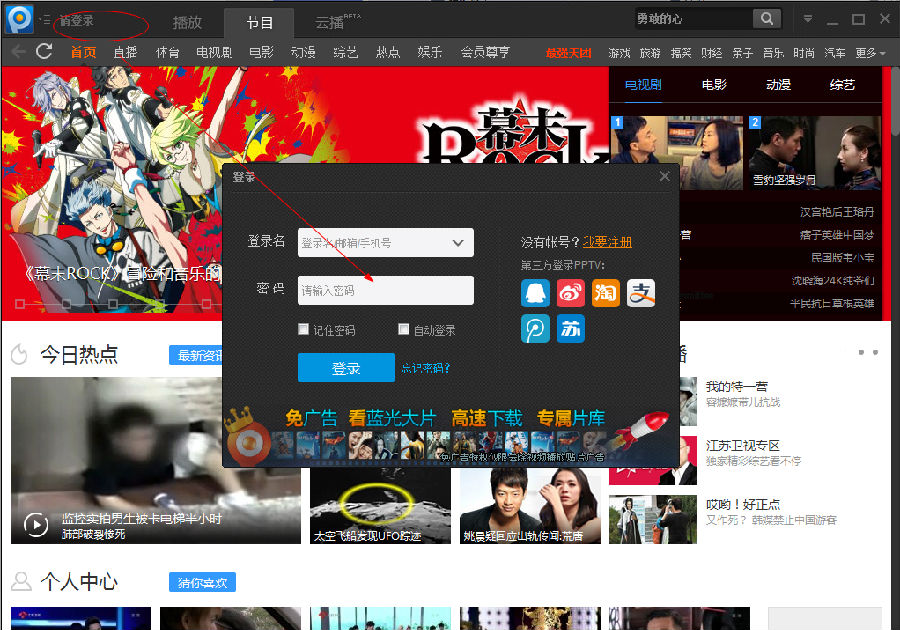Click the orange Taobao login icon
Viewport: 900px width, 630px height.
pyautogui.click(x=606, y=293)
